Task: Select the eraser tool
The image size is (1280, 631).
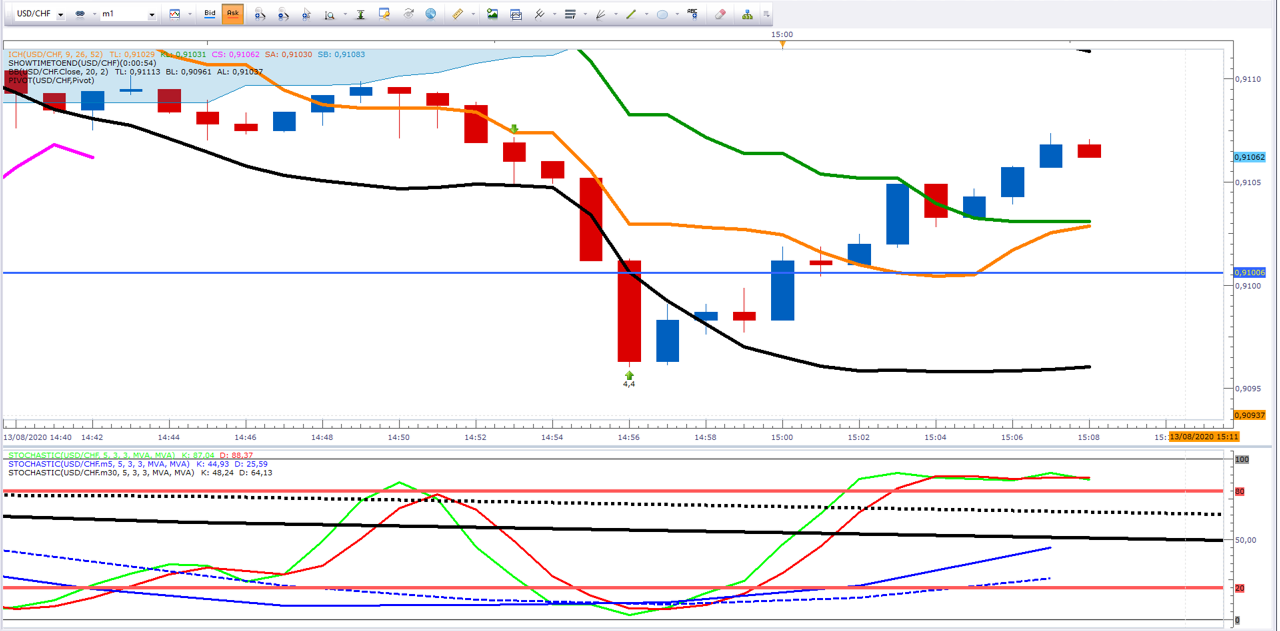Action: click(720, 14)
